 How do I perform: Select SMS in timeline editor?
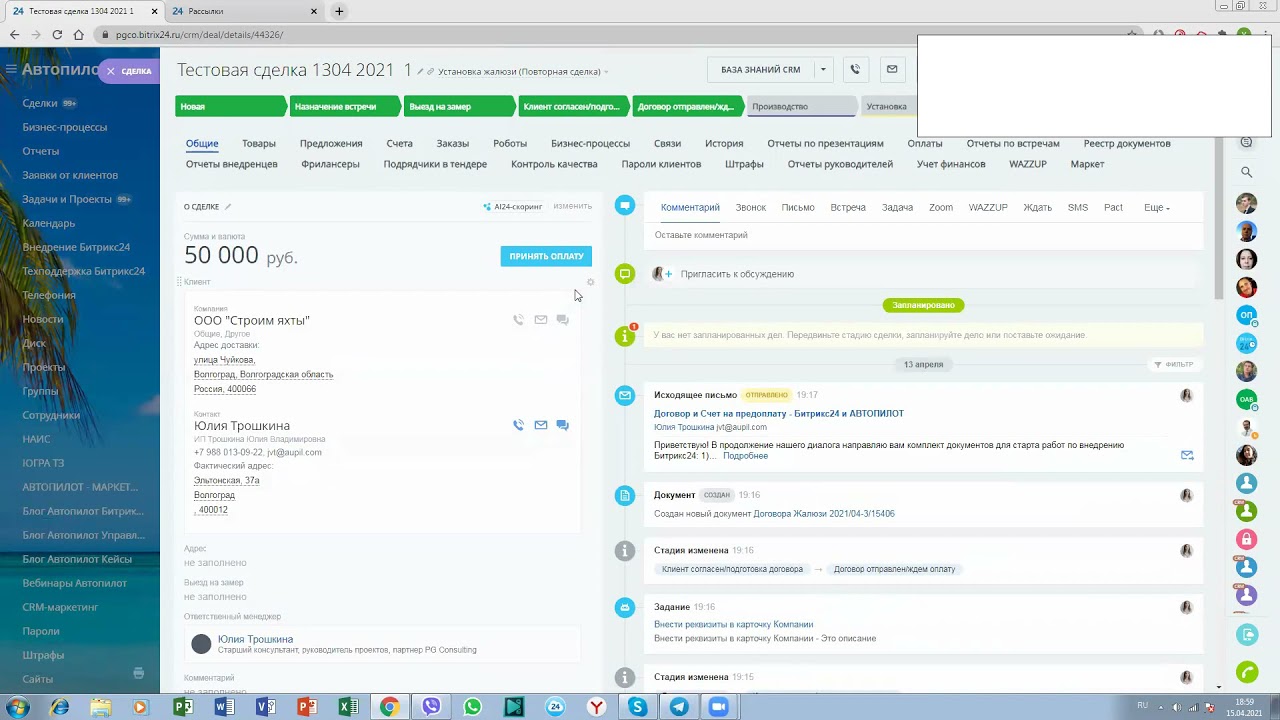pos(1078,208)
